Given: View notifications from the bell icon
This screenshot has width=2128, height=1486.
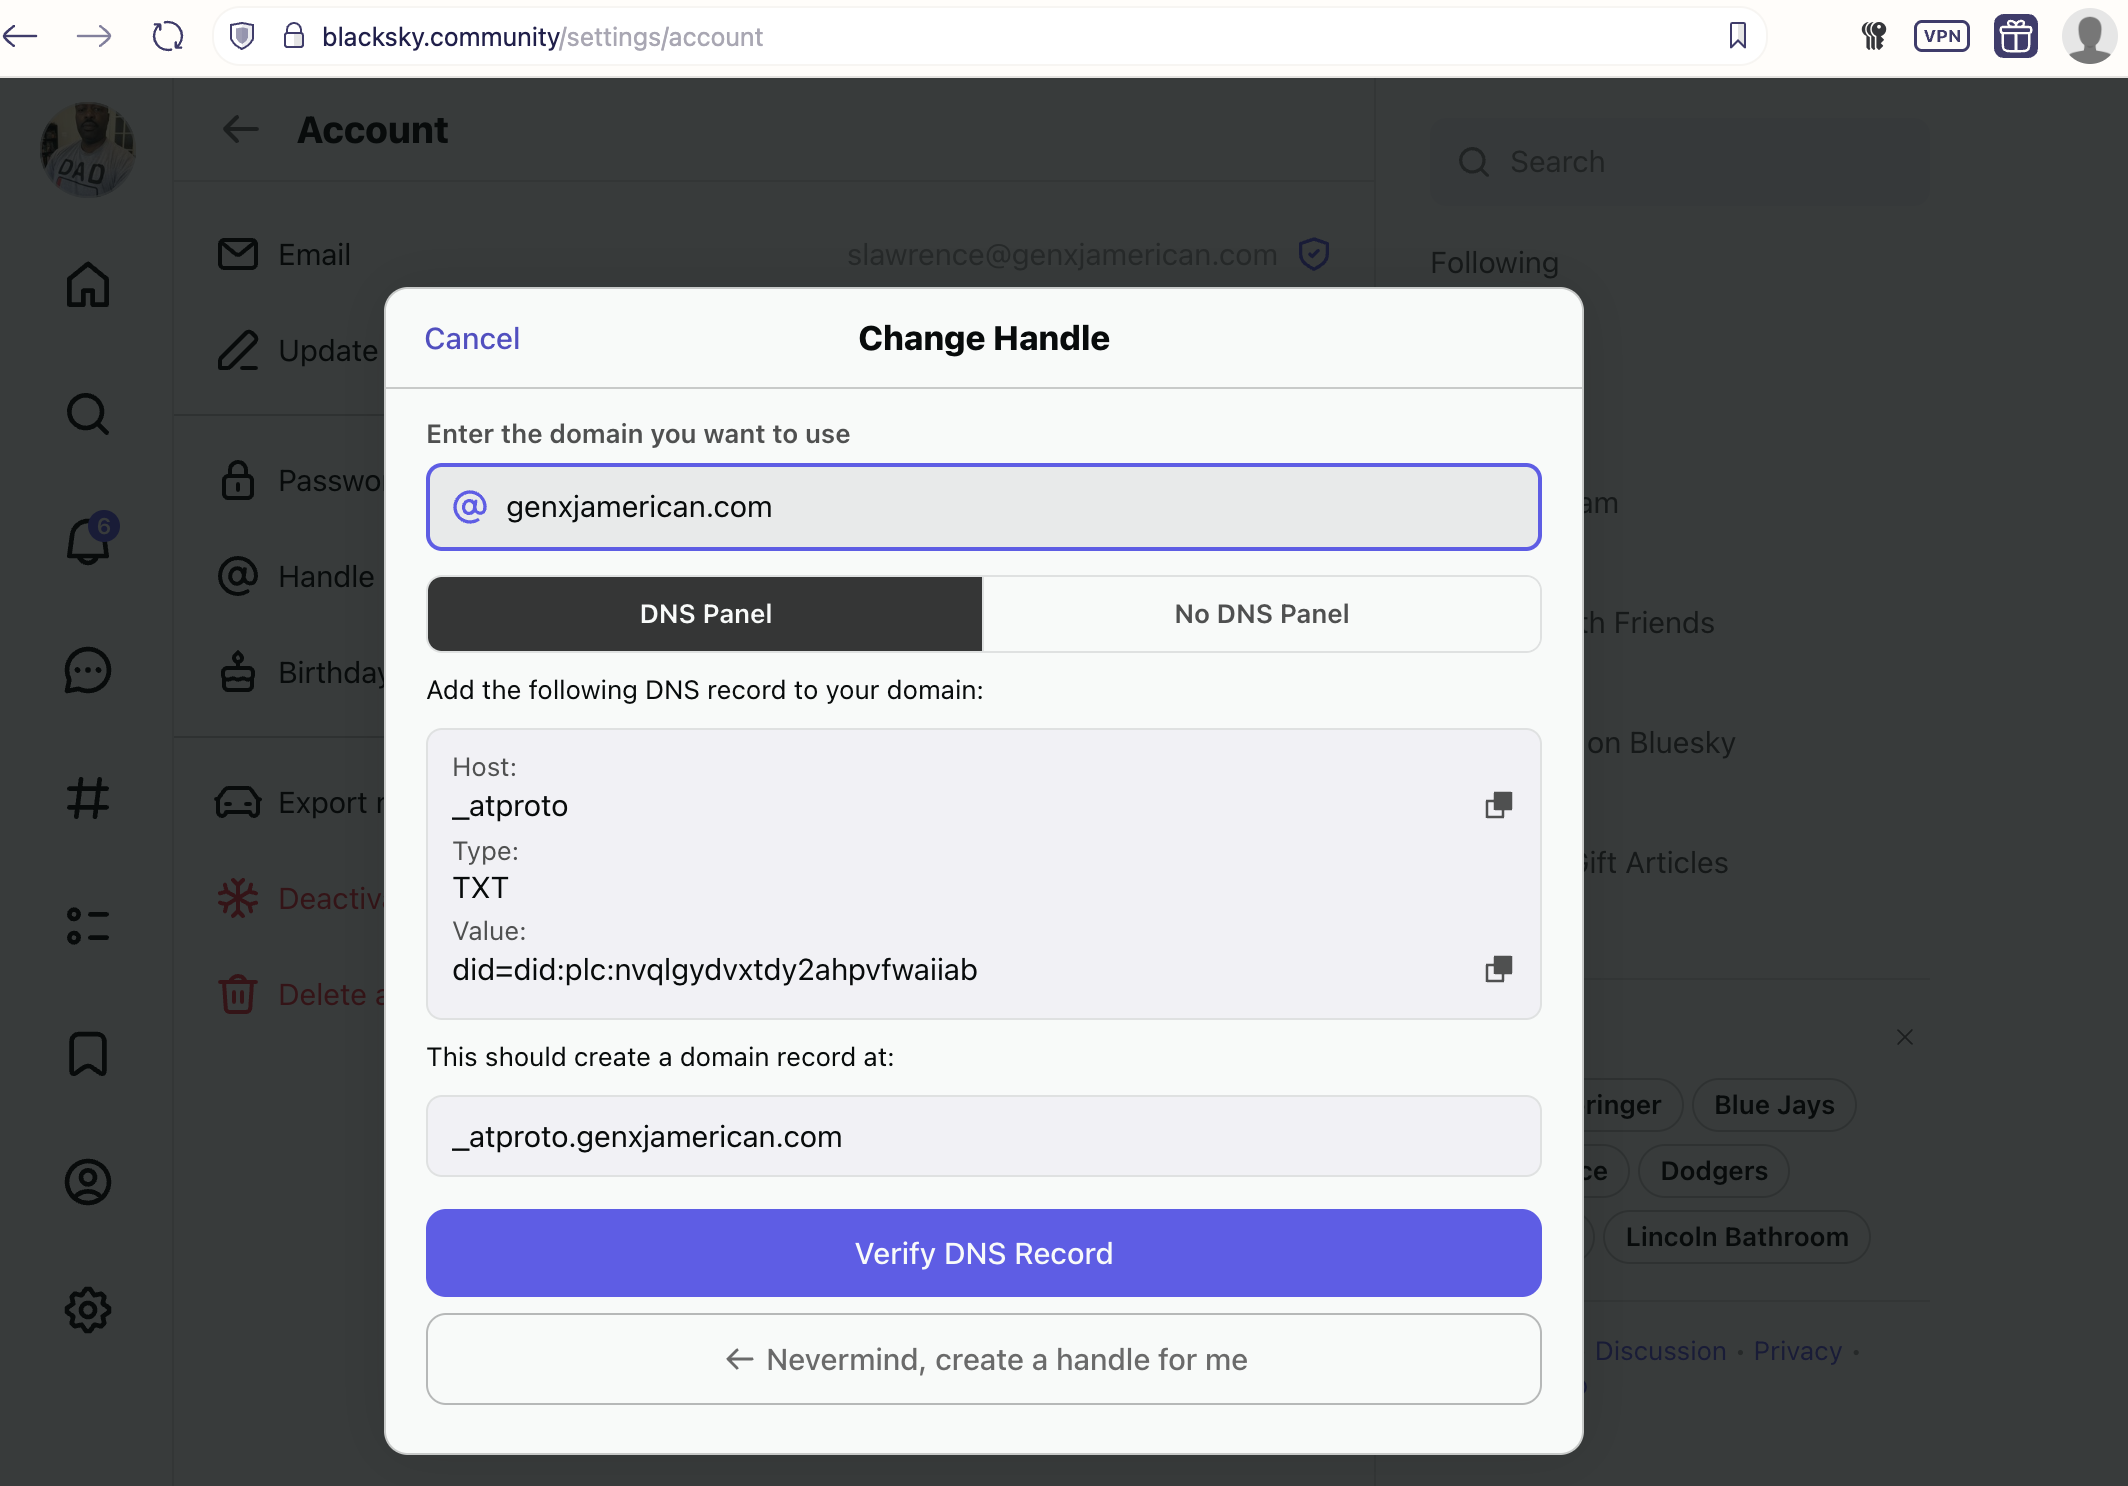Looking at the screenshot, I should click(88, 543).
